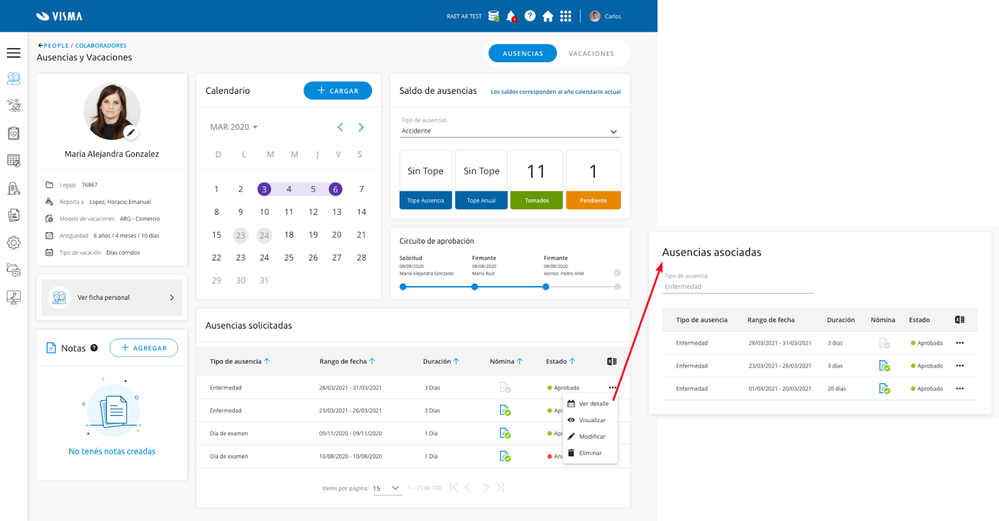Sort by Rango de fecha in solicitadas table

tap(371, 361)
